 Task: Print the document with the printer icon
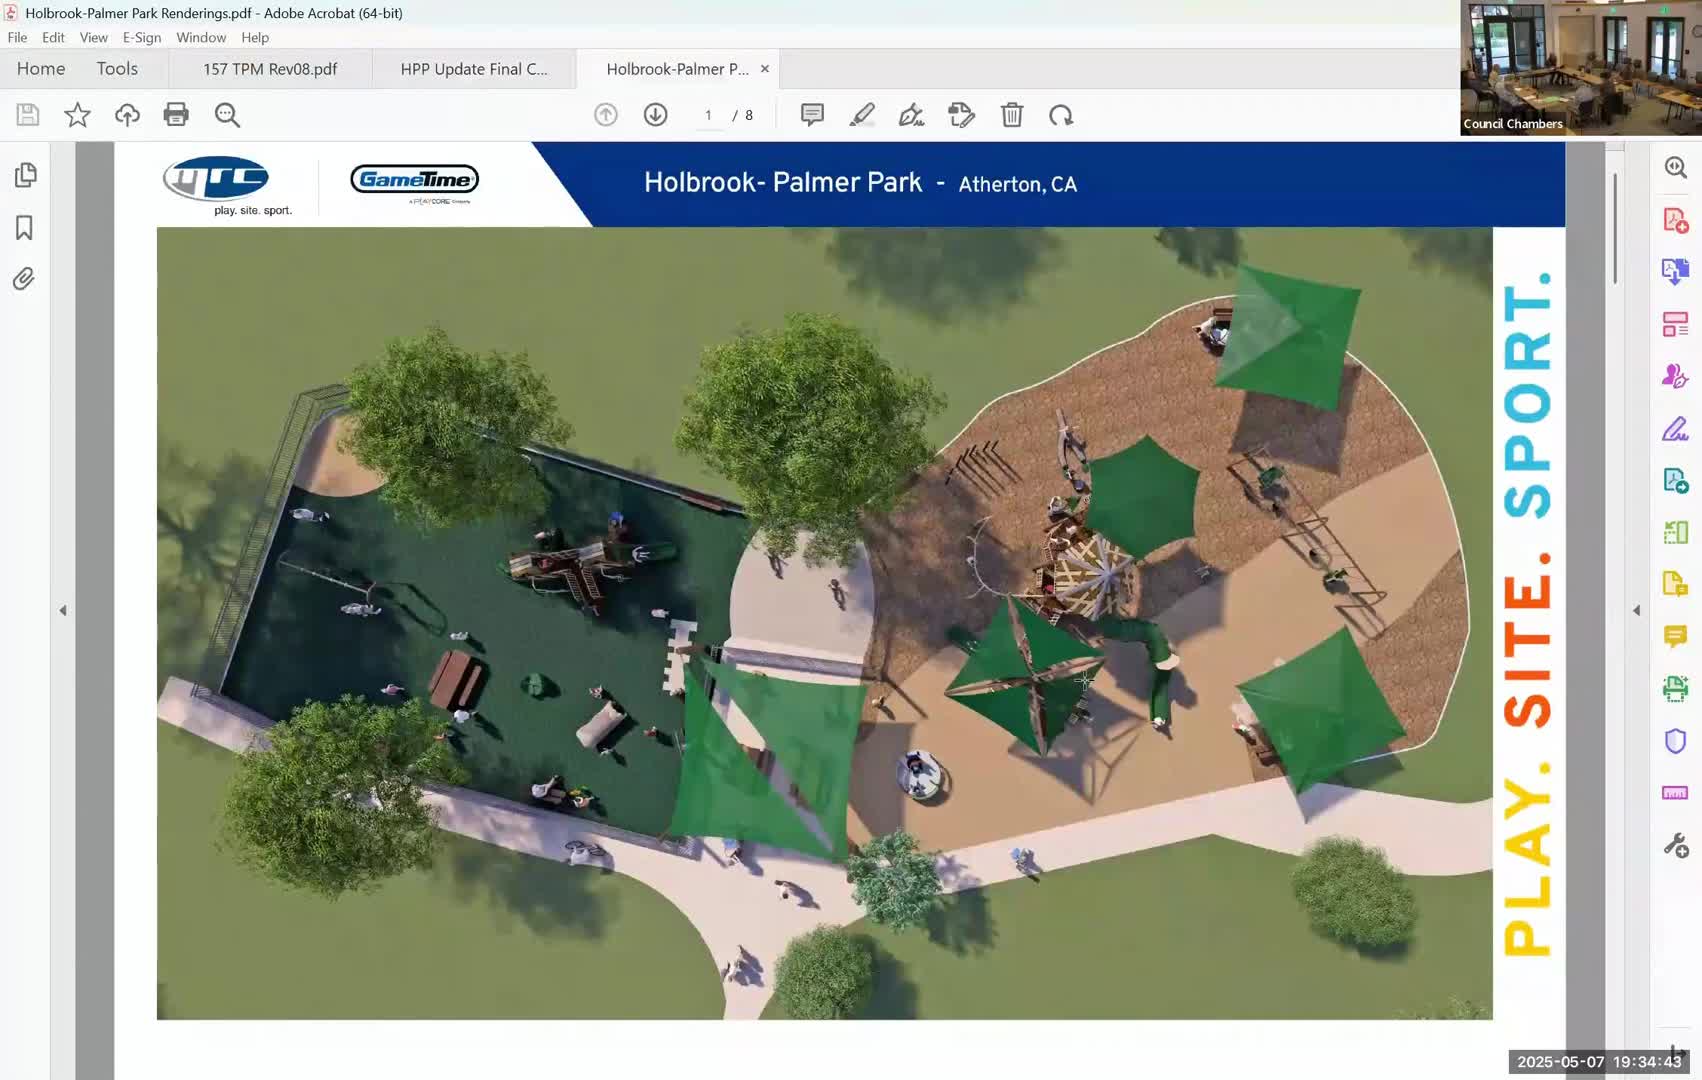[176, 115]
